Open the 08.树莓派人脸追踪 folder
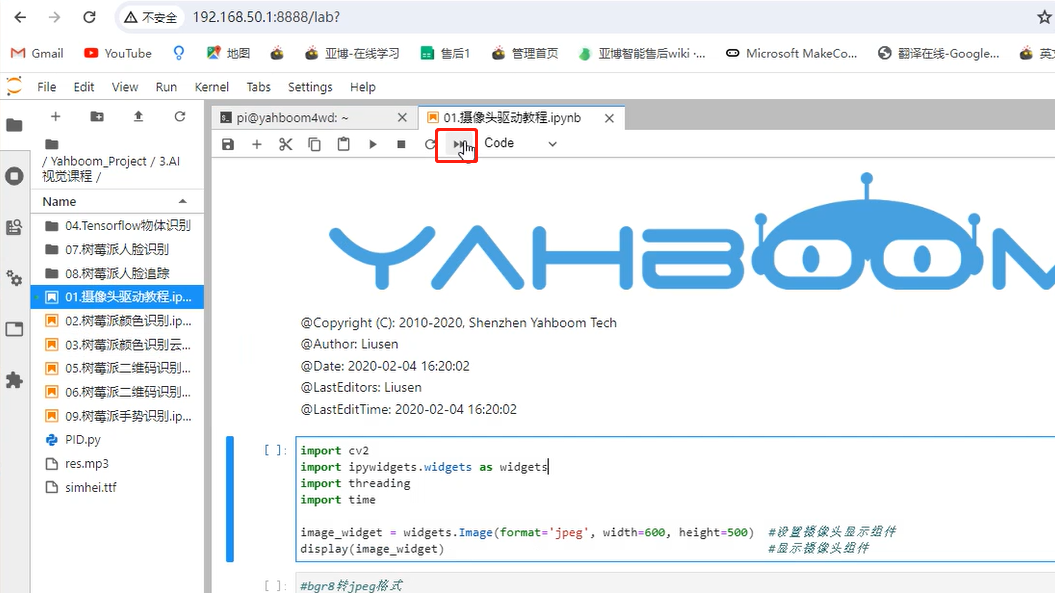This screenshot has height=593, width=1055. point(118,273)
